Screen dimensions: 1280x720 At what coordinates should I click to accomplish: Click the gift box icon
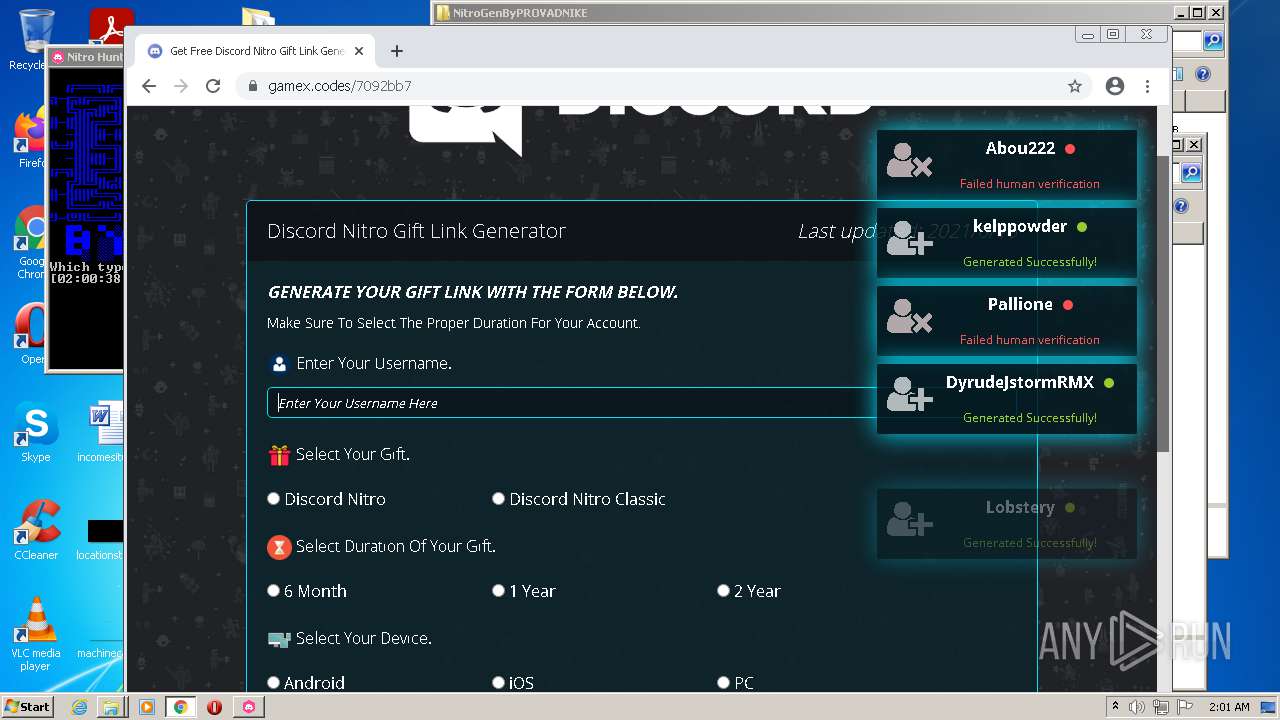(279, 455)
